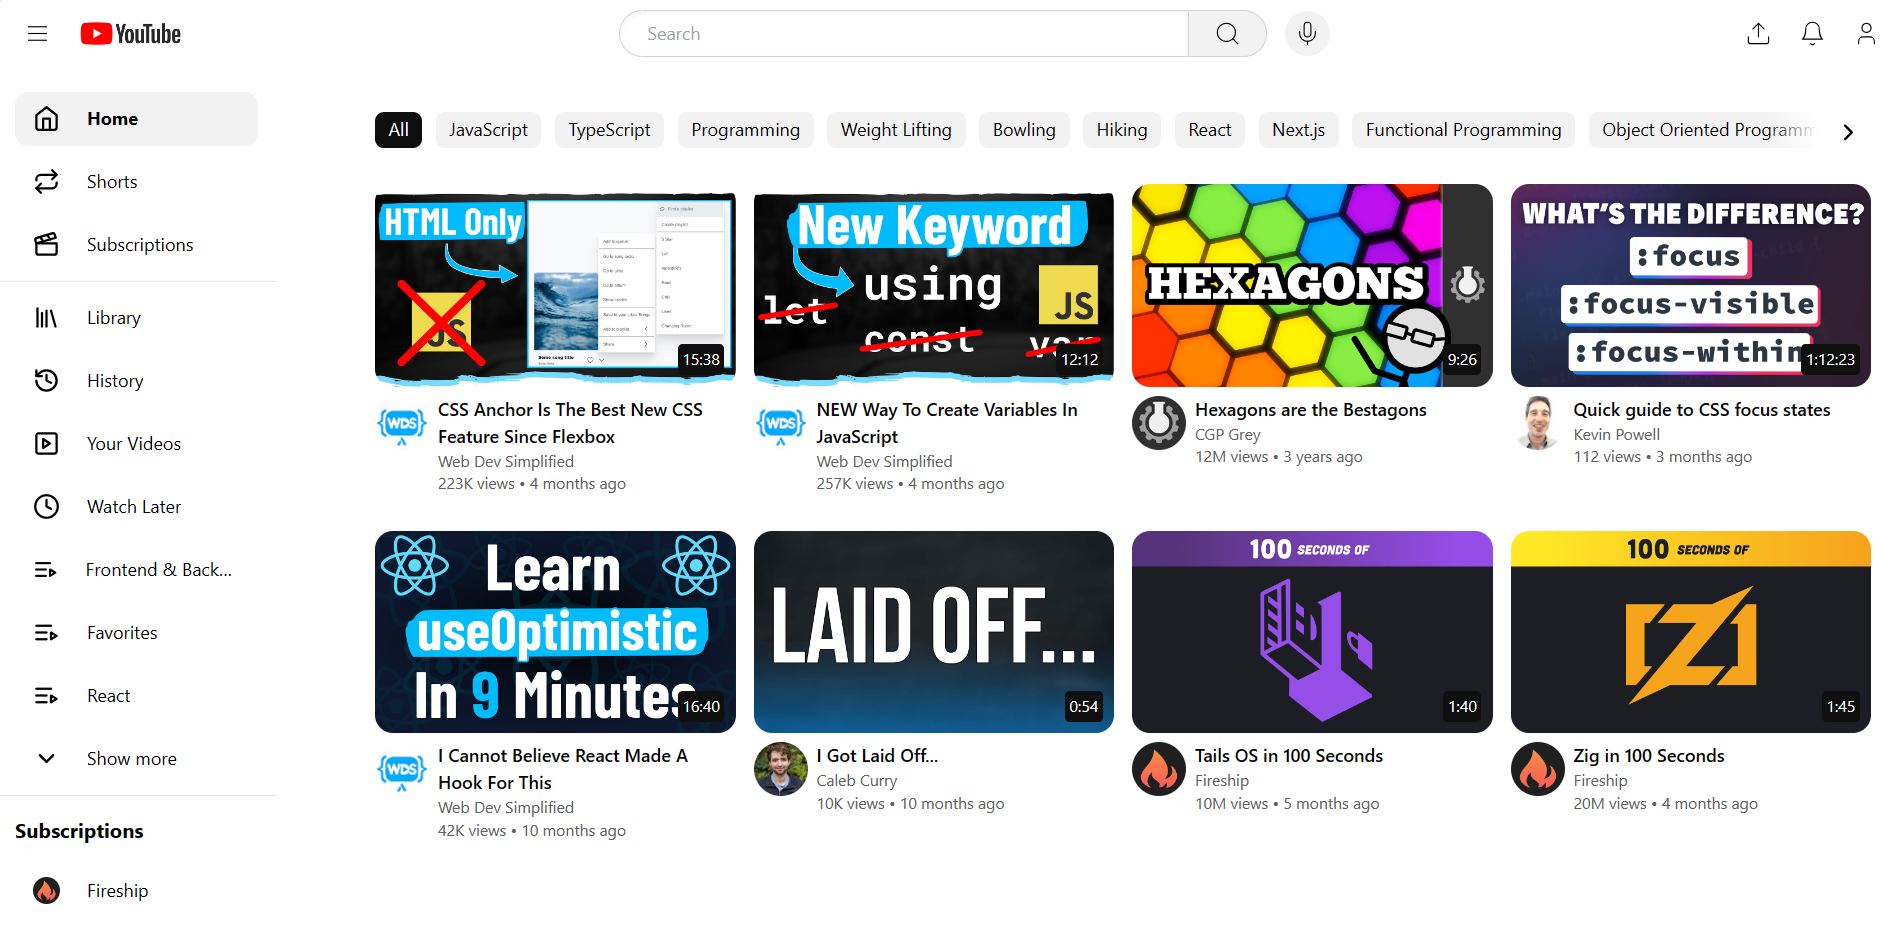1899x937 pixels.
Task: Select the Functional Programming chip
Action: [1463, 130]
